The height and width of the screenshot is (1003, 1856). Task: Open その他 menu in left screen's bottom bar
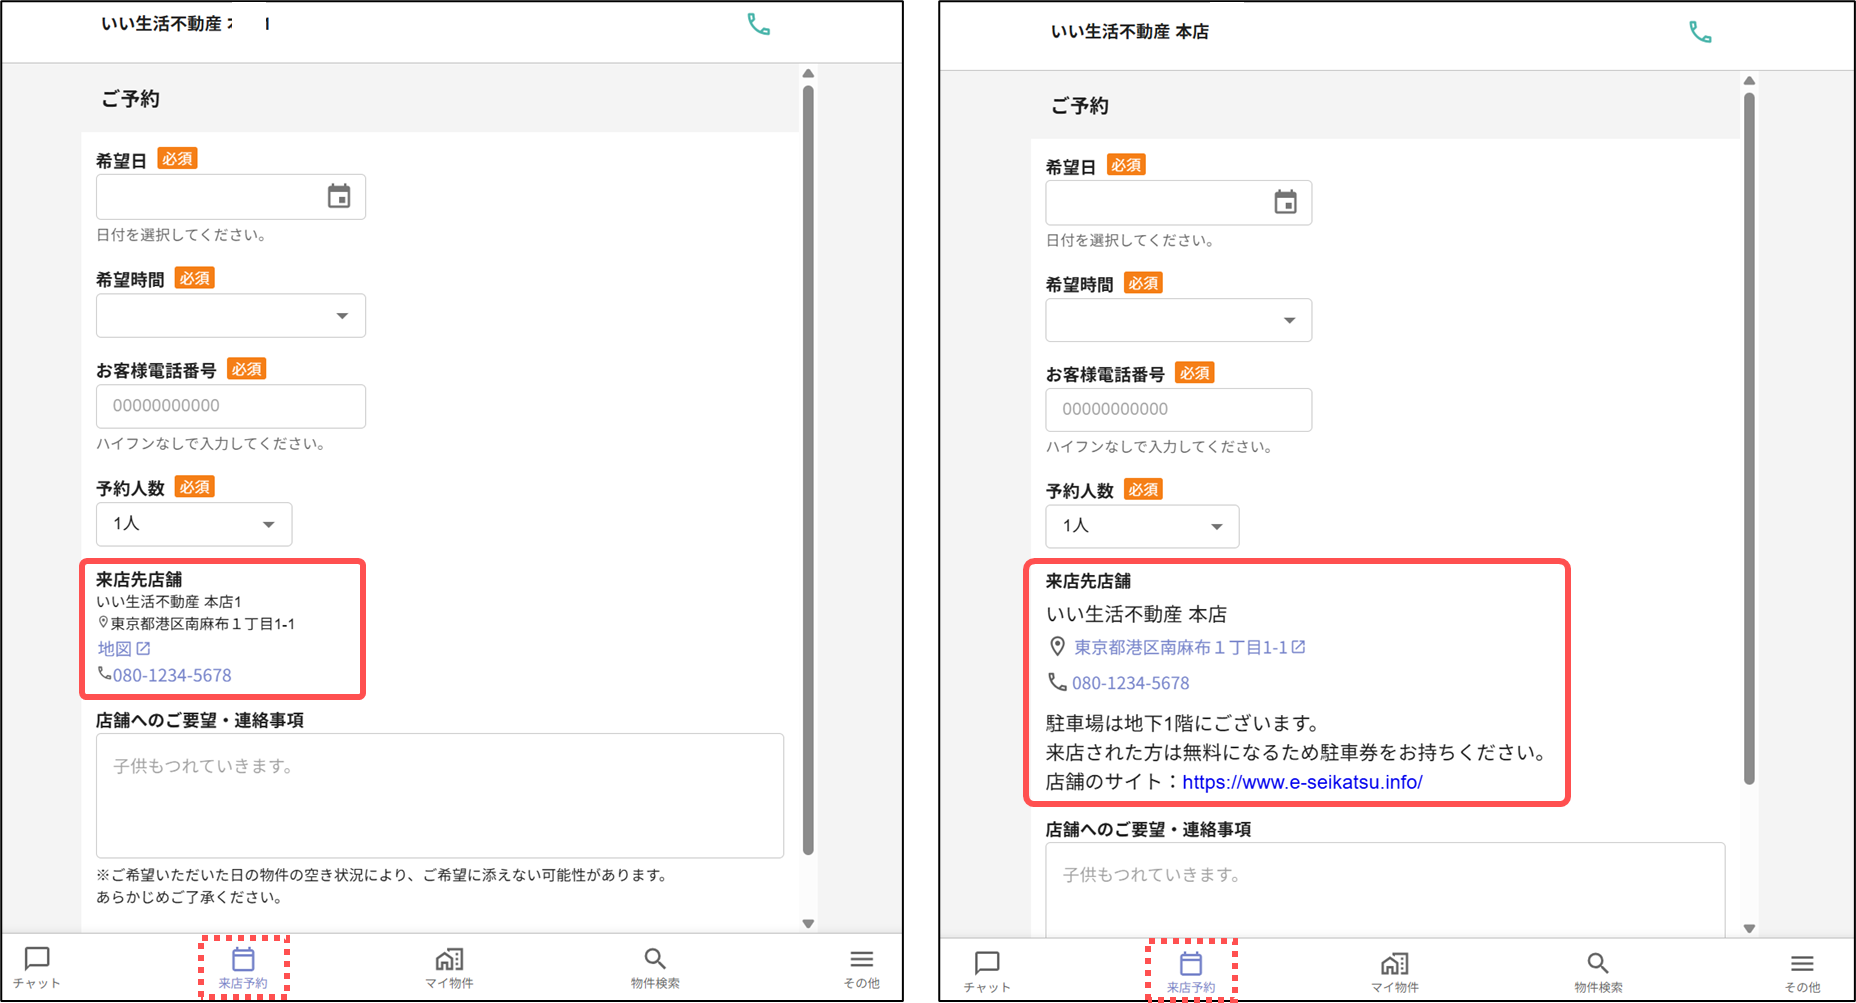[x=862, y=967]
